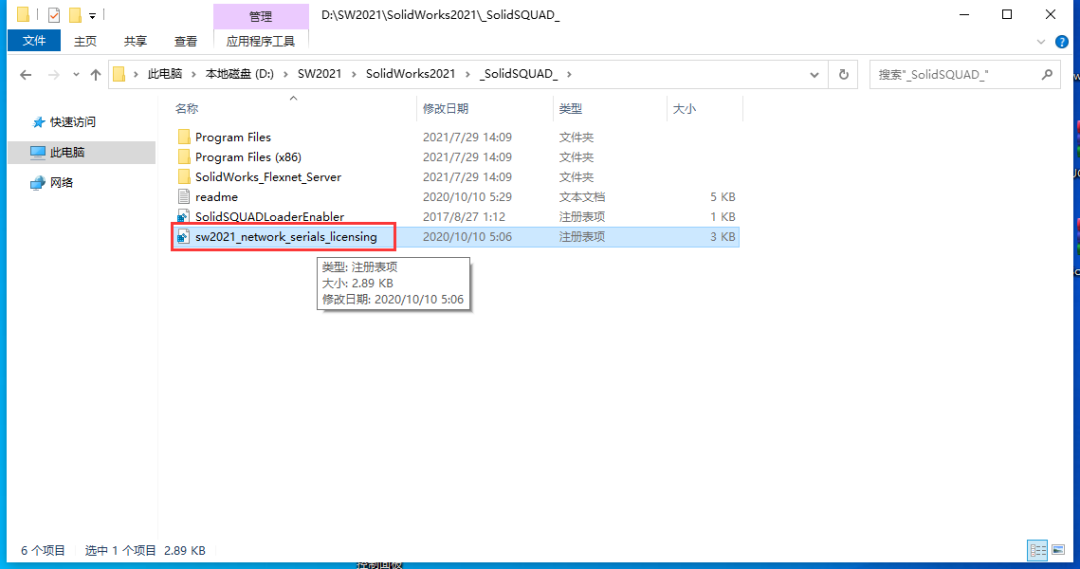Sort by the 名称 column header
Screen dimensions: 1080x569
click(x=186, y=109)
